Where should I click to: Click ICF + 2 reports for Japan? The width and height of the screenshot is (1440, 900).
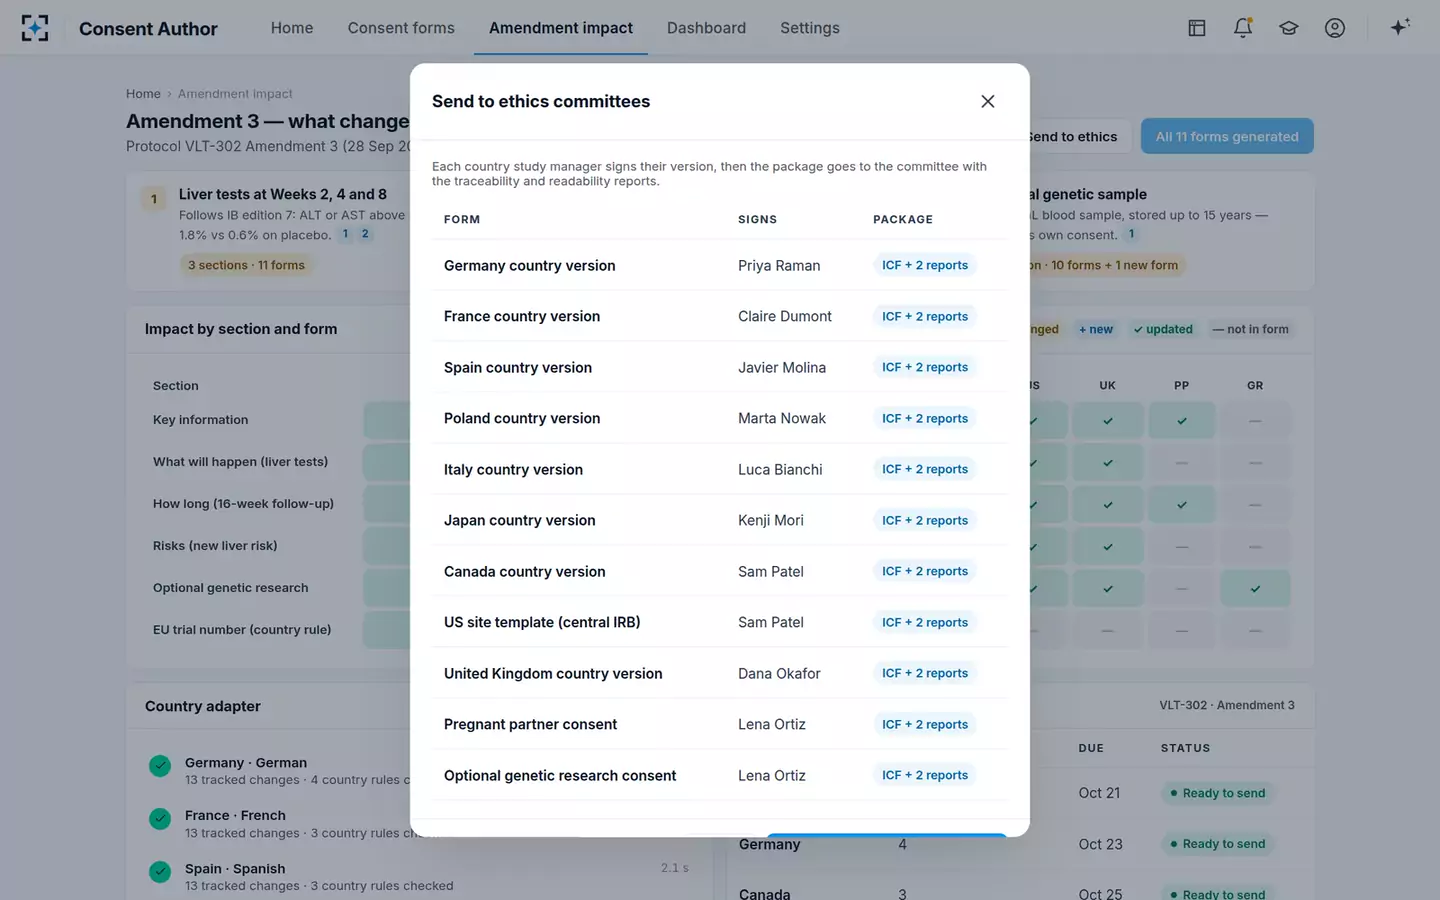(925, 520)
